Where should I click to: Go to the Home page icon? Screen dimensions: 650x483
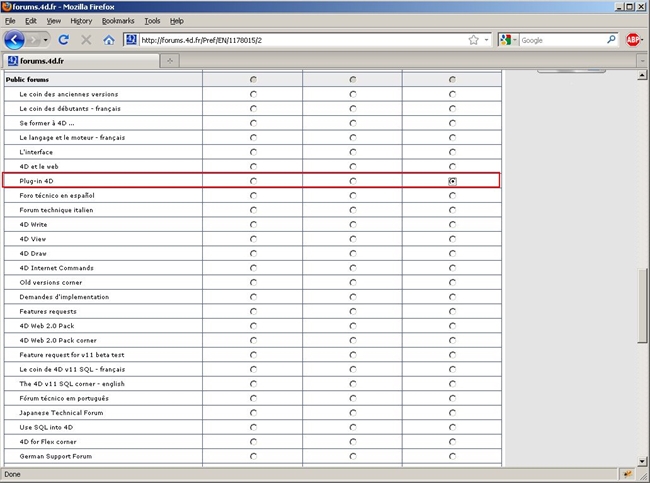click(108, 40)
